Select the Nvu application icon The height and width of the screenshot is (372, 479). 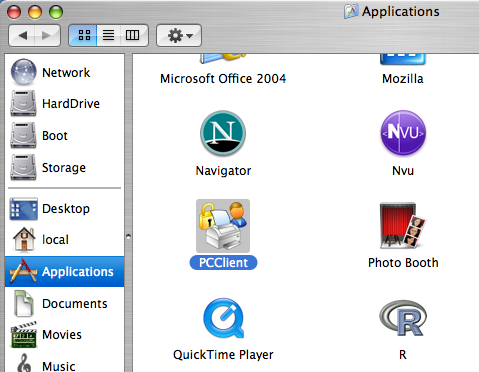[x=403, y=133]
